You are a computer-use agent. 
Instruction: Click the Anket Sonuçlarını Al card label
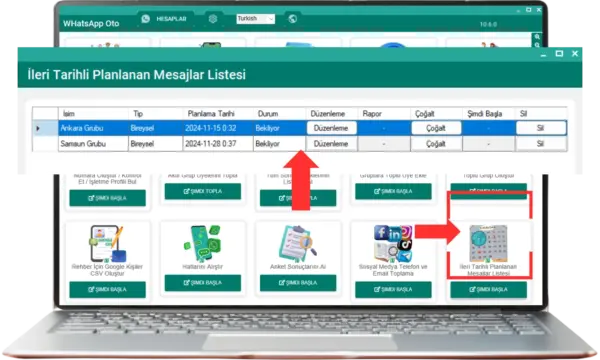298,267
